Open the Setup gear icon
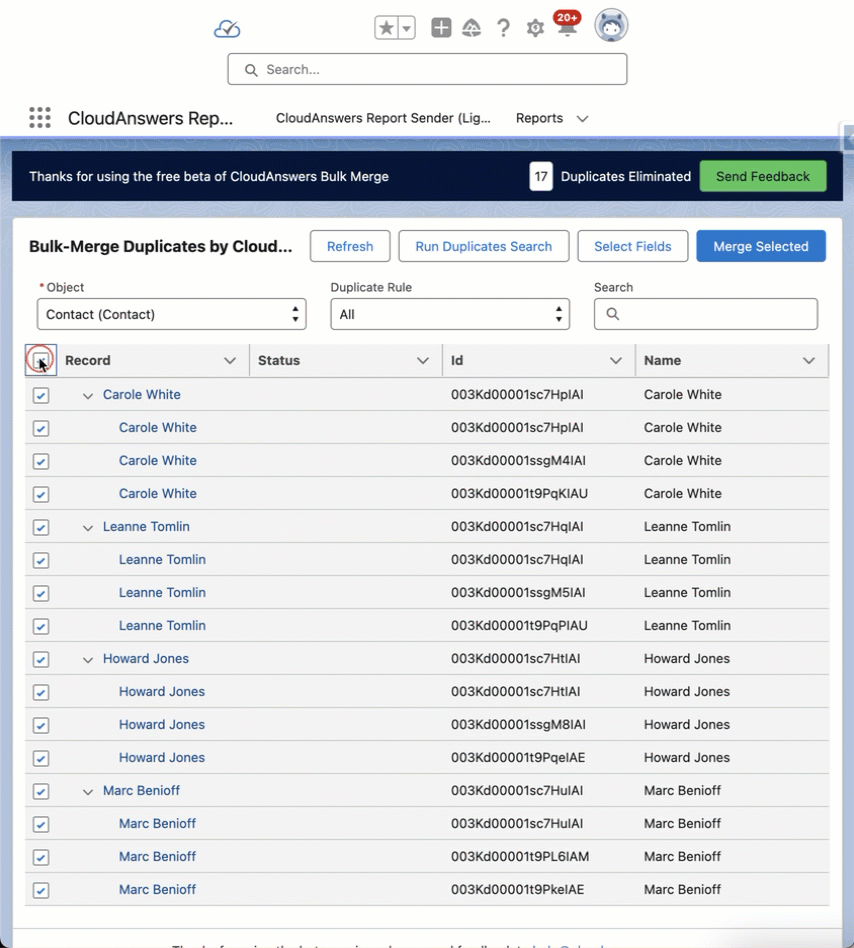The height and width of the screenshot is (948, 854). [535, 28]
